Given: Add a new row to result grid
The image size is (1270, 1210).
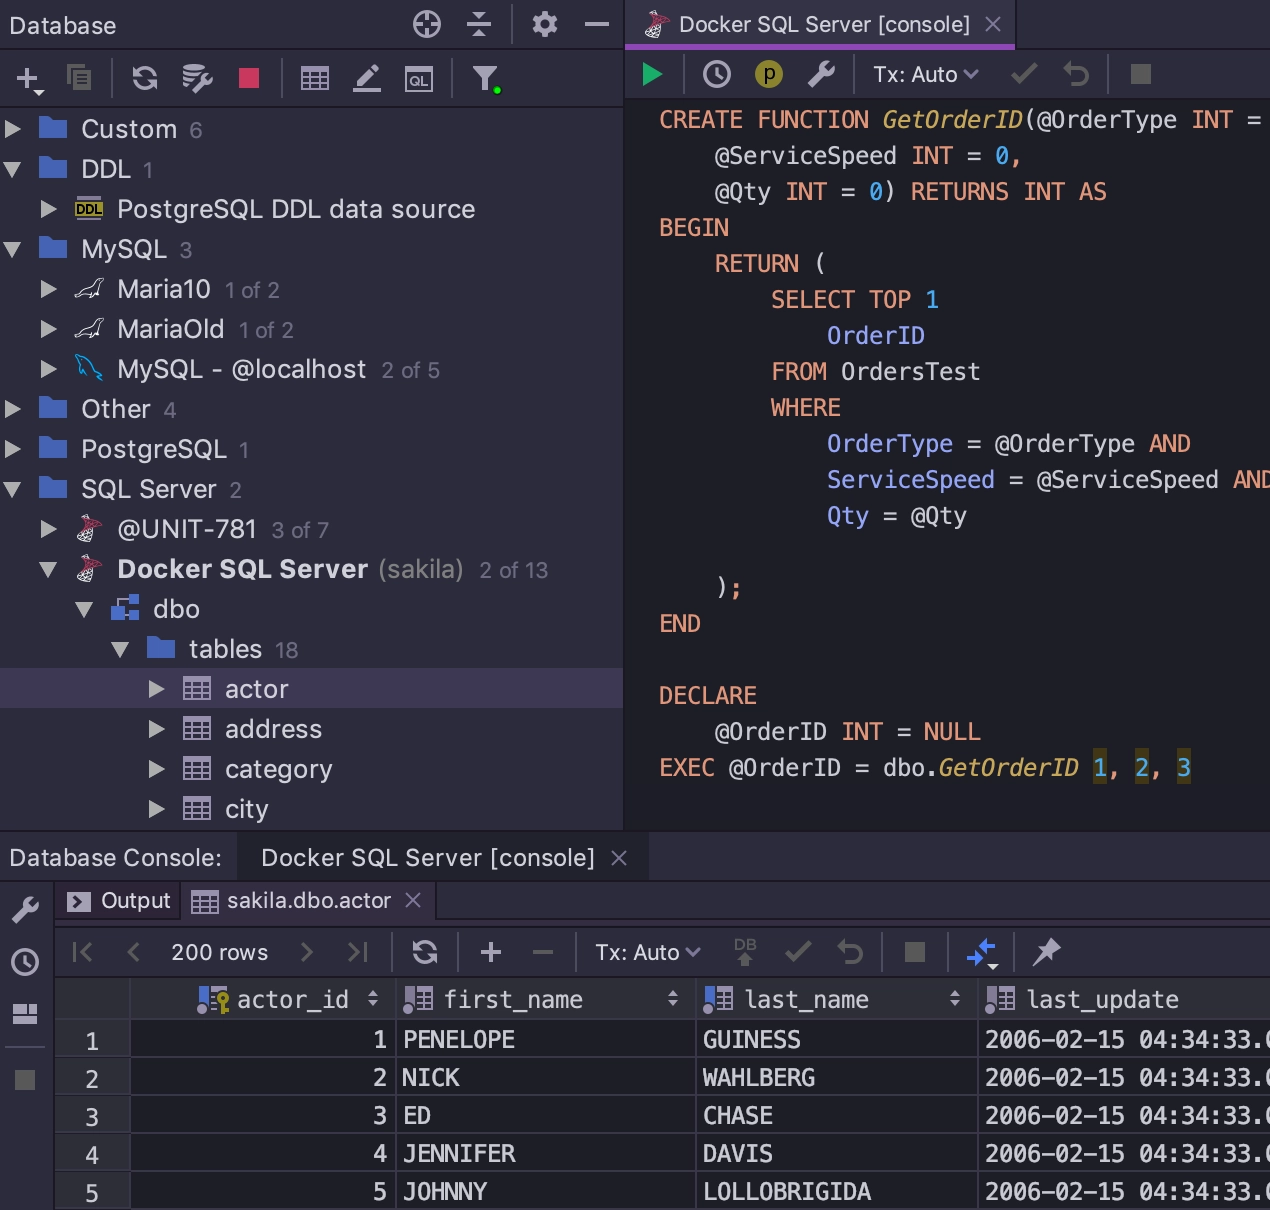Looking at the screenshot, I should click(x=491, y=952).
